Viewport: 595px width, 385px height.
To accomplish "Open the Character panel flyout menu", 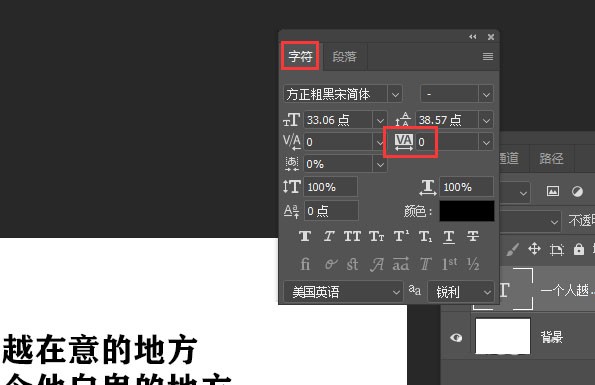I will 488,57.
